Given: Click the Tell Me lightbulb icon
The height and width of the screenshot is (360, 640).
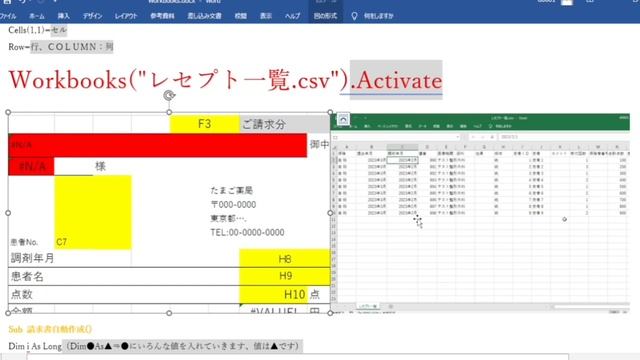Looking at the screenshot, I should click(354, 16).
